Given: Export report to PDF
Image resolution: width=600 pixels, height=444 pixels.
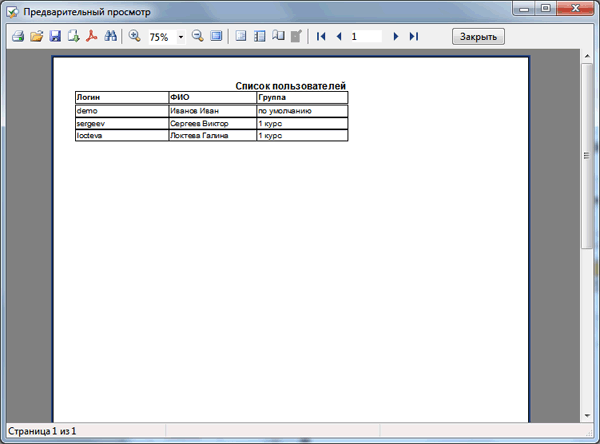Looking at the screenshot, I should click(92, 36).
